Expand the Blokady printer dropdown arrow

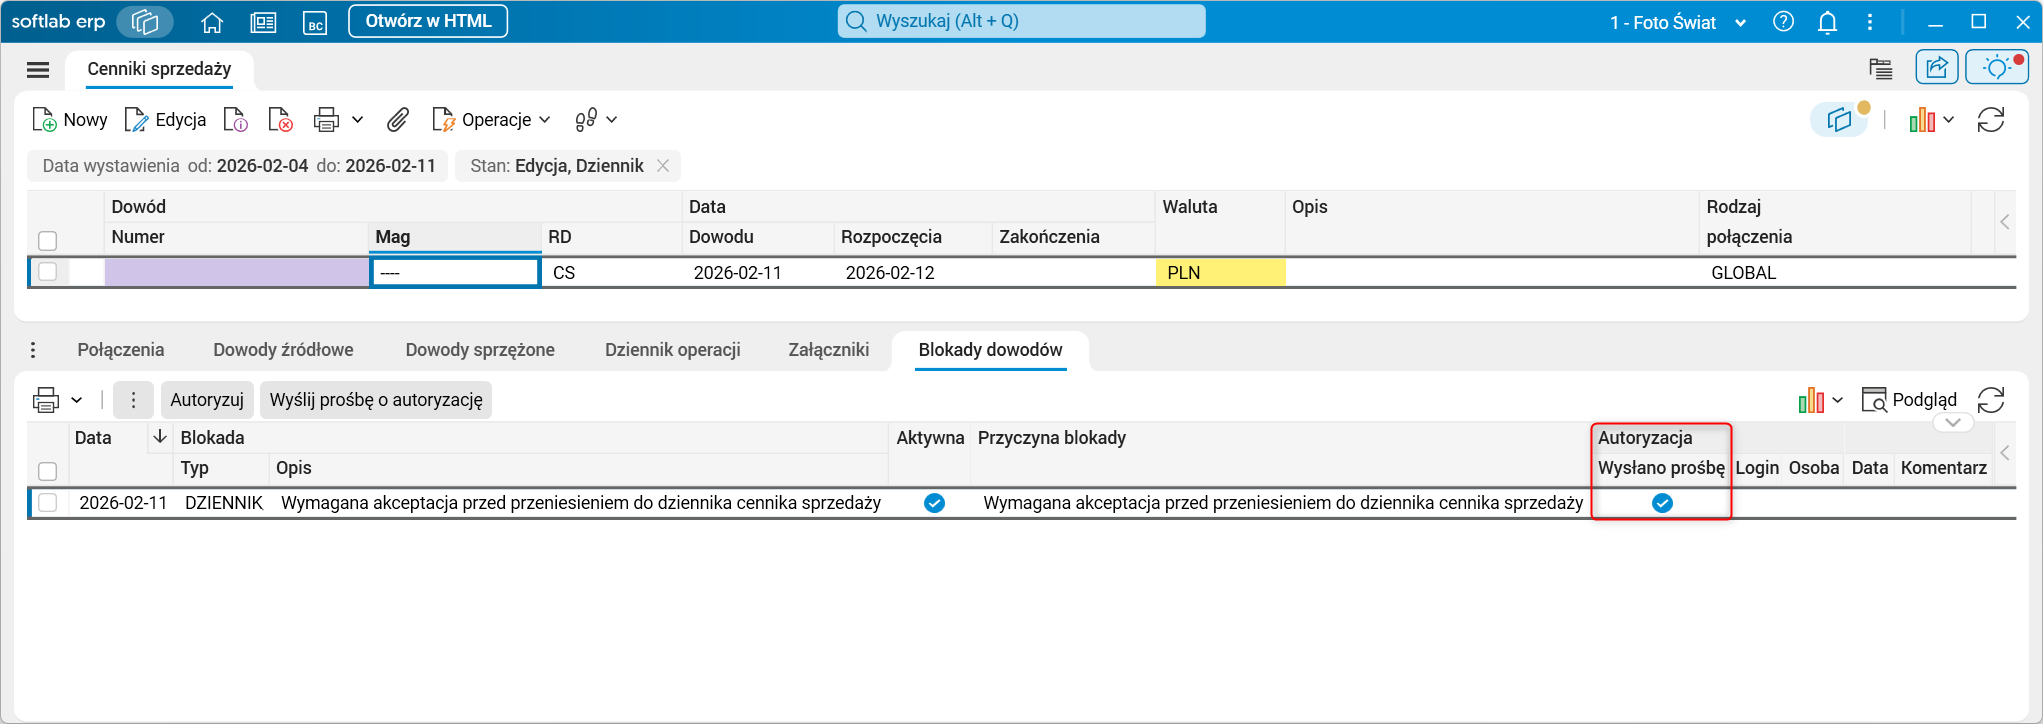(x=76, y=400)
